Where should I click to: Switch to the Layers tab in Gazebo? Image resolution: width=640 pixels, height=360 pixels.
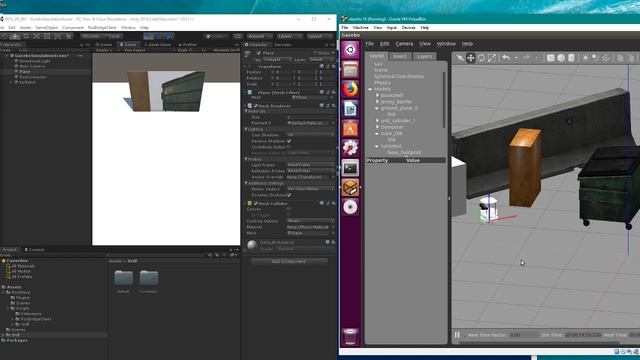pos(424,56)
